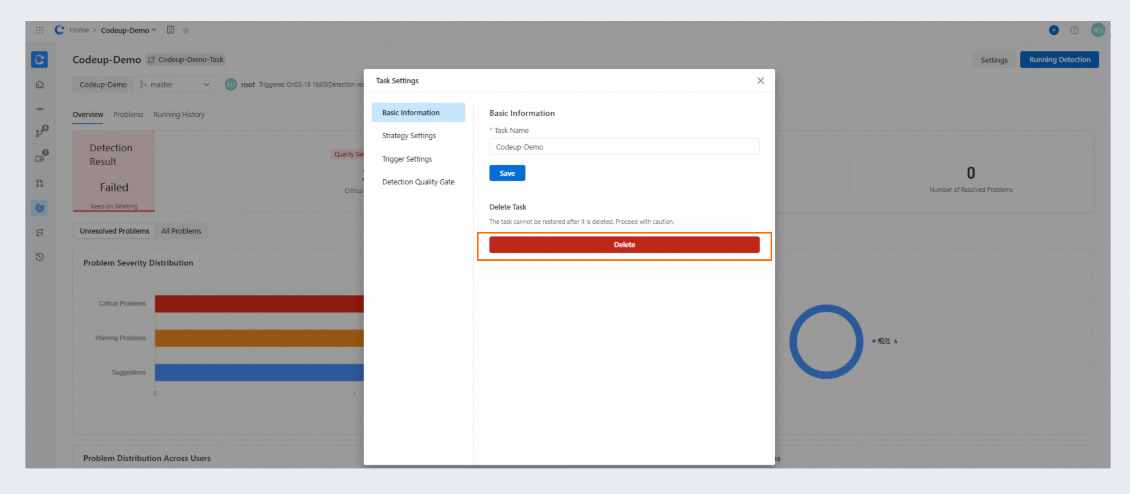1130x494 pixels.
Task: Close the Task Settings dialog
Action: click(760, 81)
